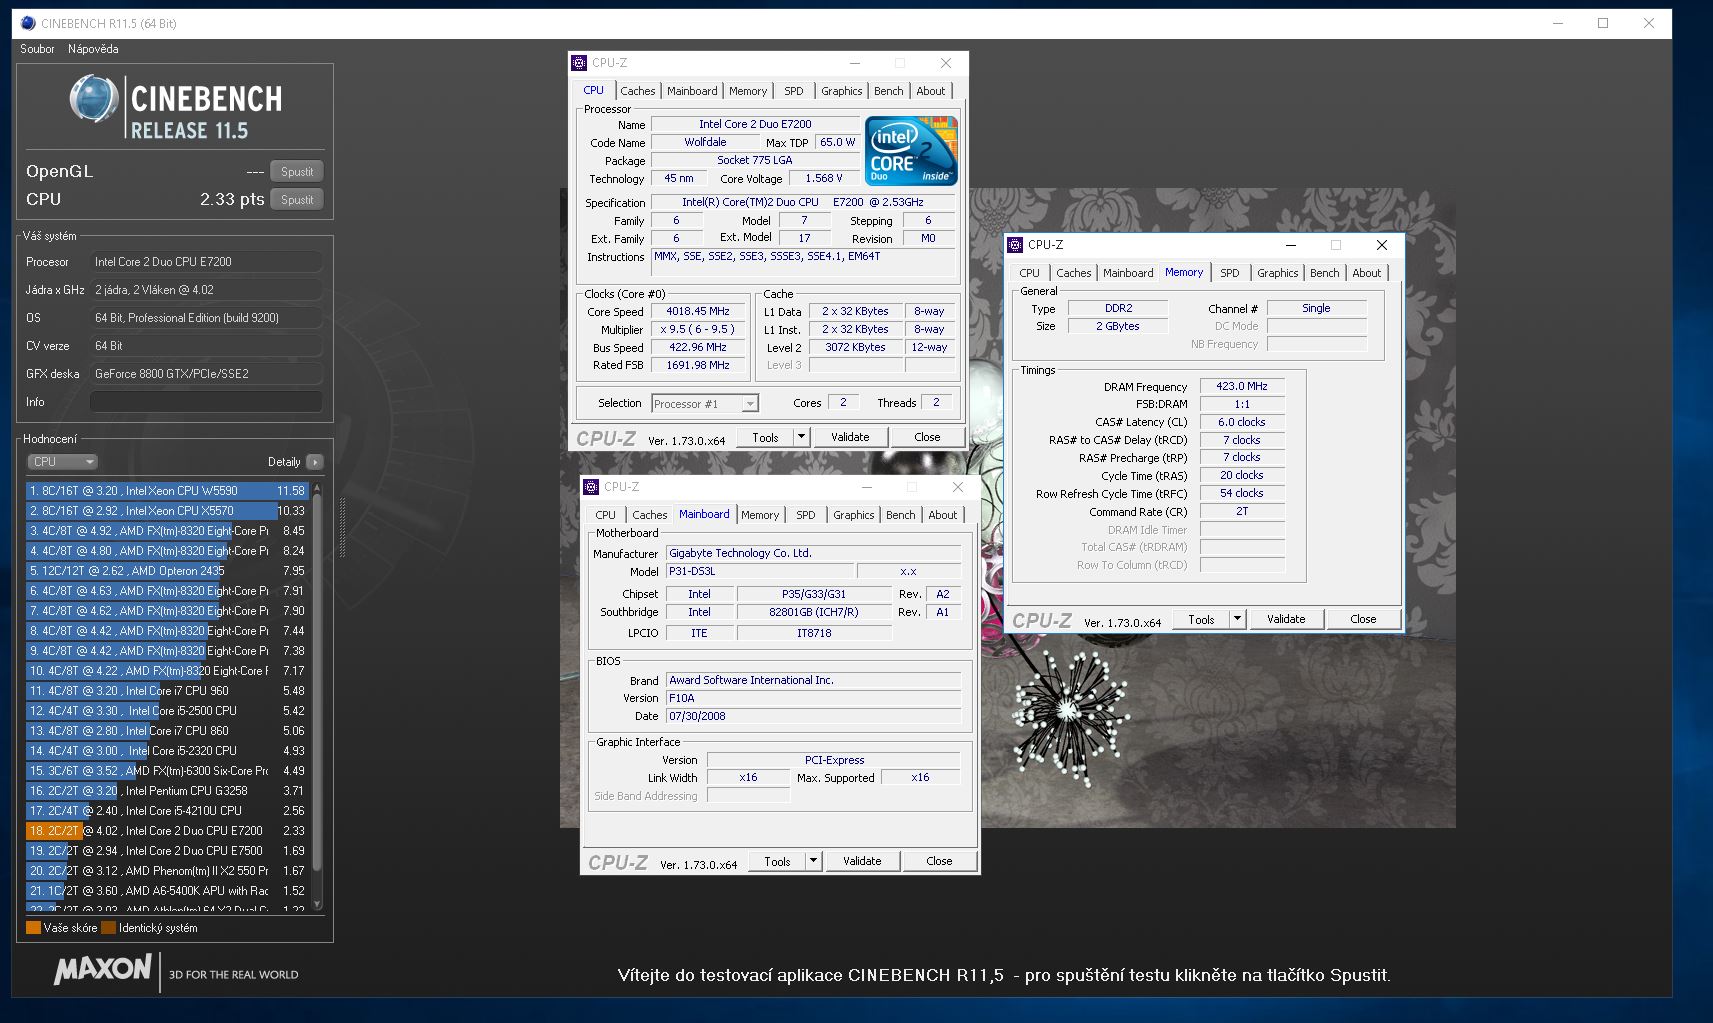Minimize the CPU-Z Memory window
1713x1023 pixels.
pos(1291,245)
